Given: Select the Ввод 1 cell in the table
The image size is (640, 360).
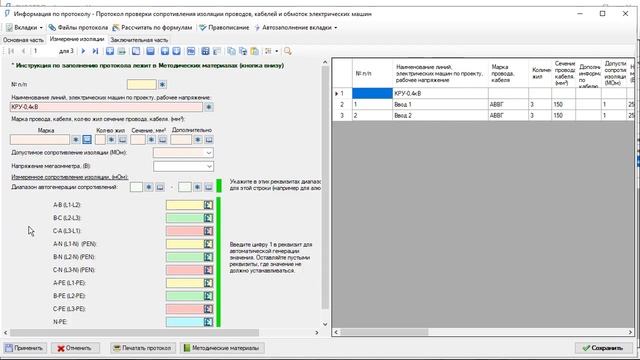Looking at the screenshot, I should [440, 104].
